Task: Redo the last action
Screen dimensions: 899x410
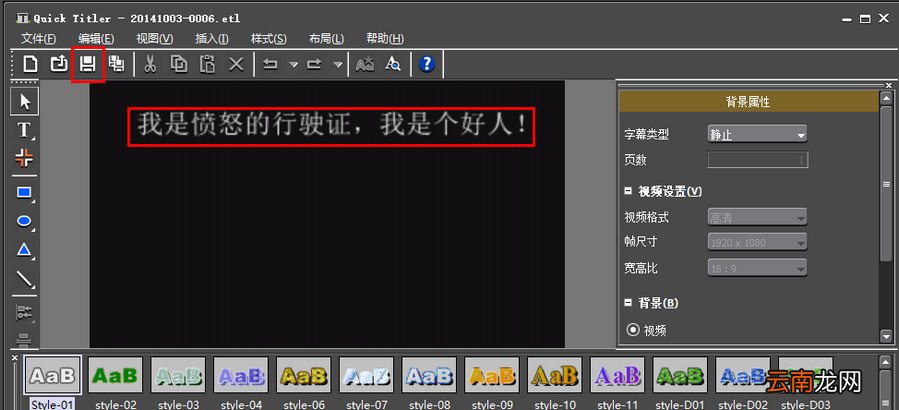Action: click(x=315, y=64)
